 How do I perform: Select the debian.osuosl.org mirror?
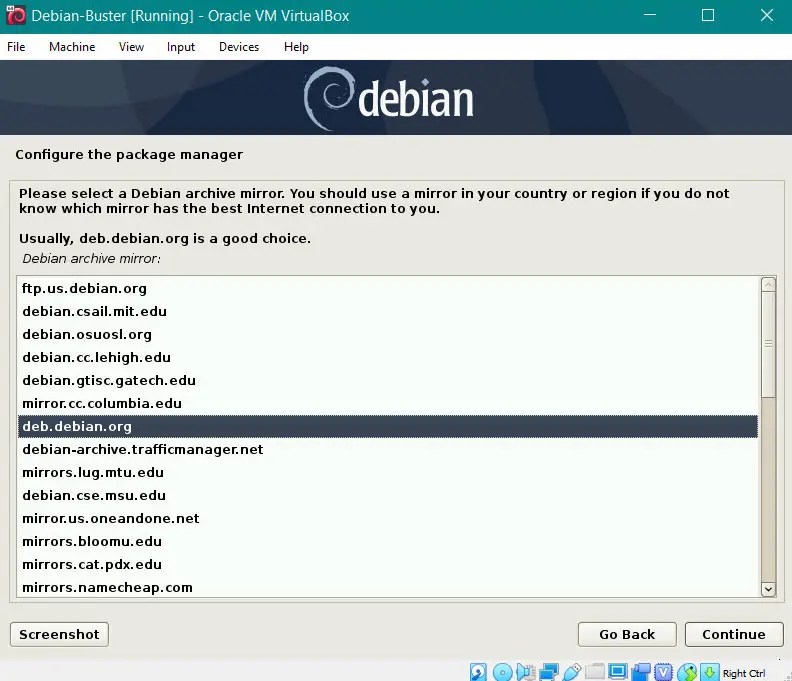tap(388, 334)
